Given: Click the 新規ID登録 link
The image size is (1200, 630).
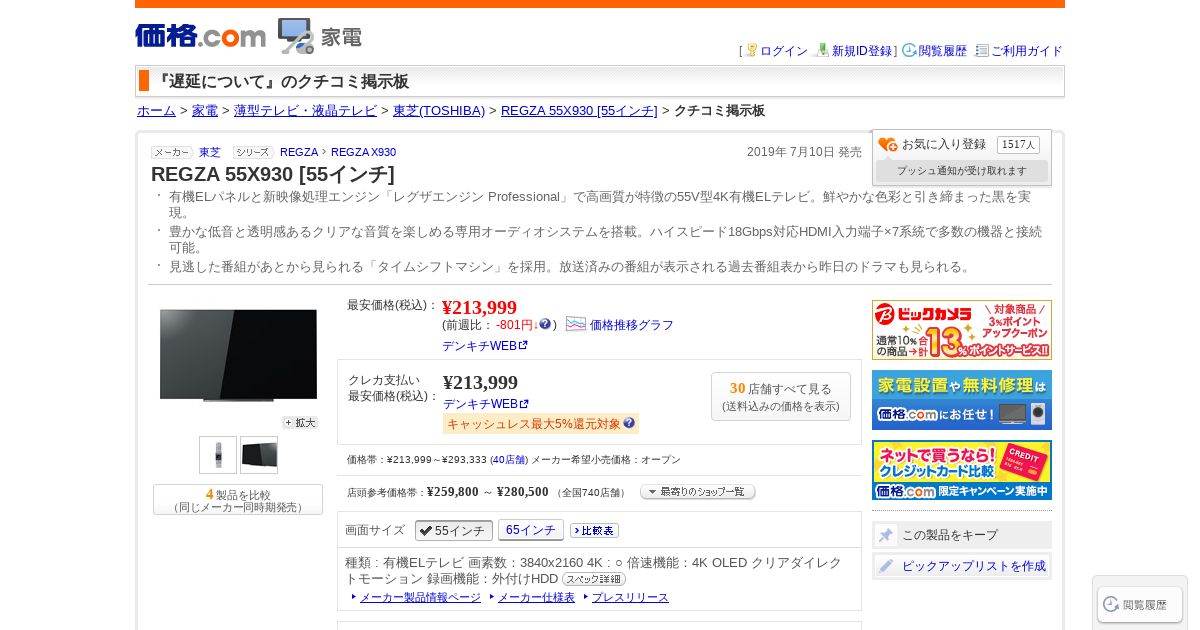Looking at the screenshot, I should (x=862, y=51).
